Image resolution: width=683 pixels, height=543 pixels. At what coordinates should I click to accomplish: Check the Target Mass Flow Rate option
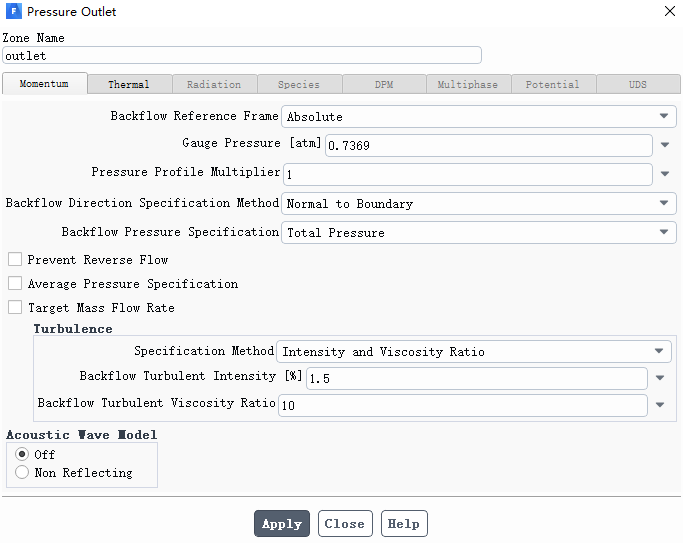[15, 308]
